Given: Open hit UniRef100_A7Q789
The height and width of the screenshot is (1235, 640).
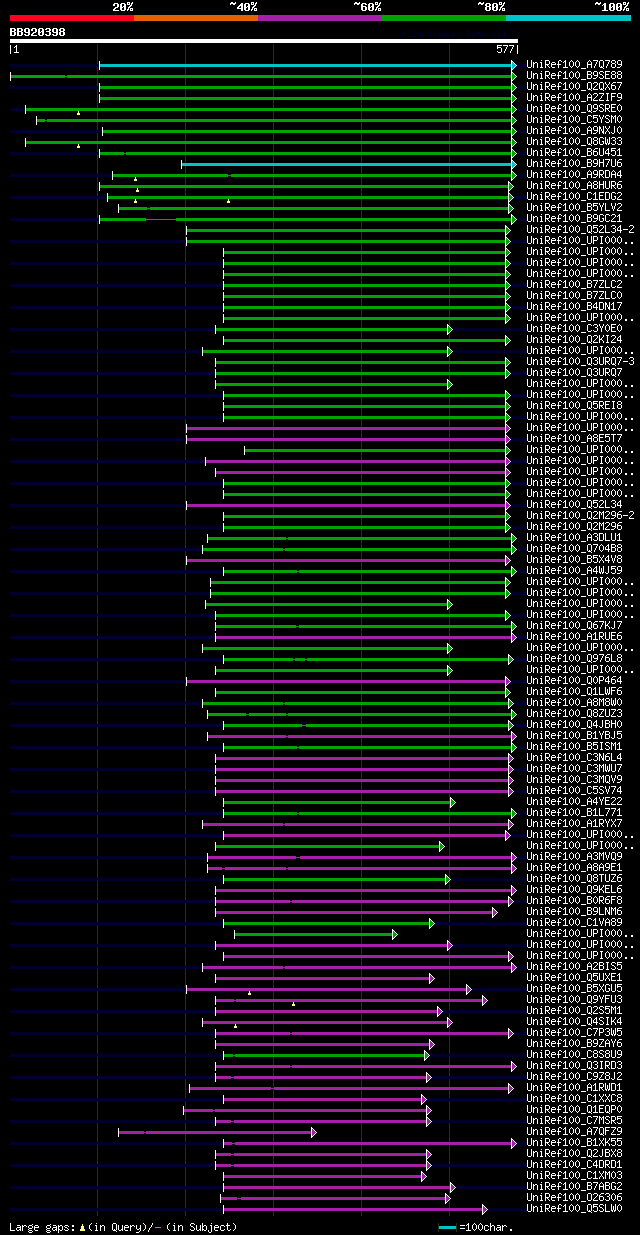Looking at the screenshot, I should [574, 65].
